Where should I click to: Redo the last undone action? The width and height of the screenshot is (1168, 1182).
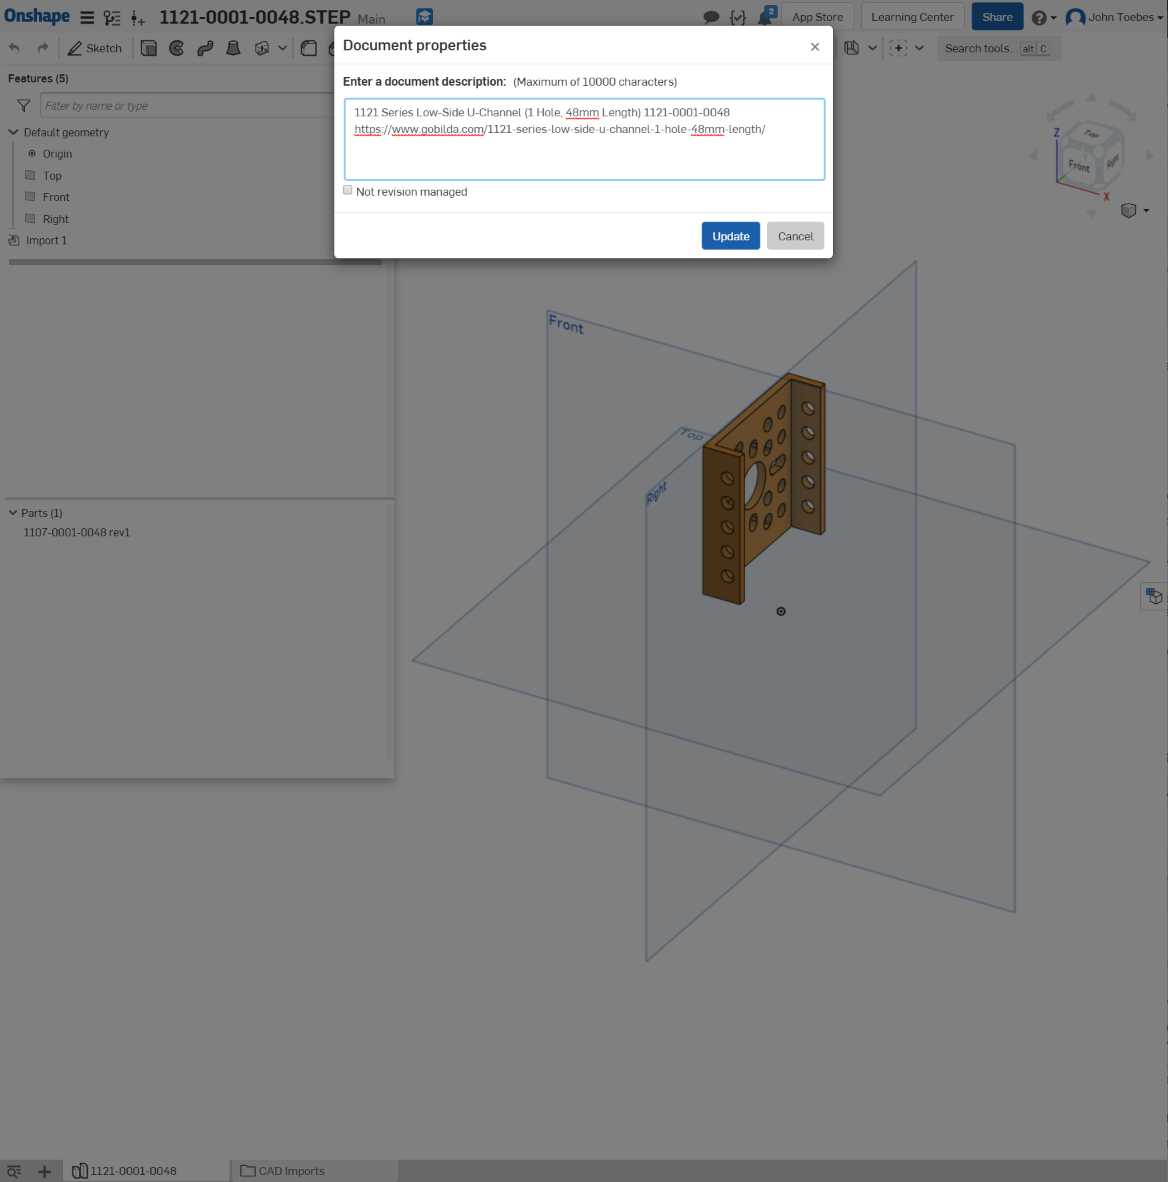(43, 48)
